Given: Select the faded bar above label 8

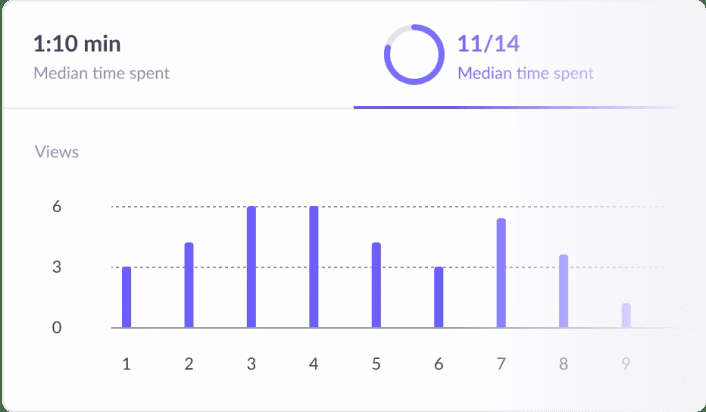Looking at the screenshot, I should [563, 291].
